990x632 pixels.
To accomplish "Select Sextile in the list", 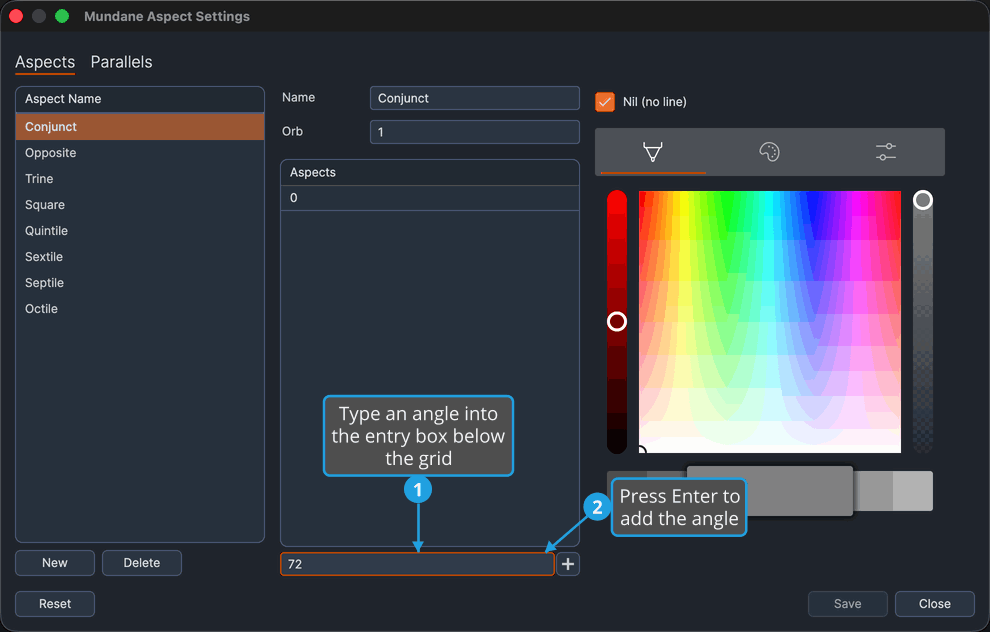I will (140, 256).
